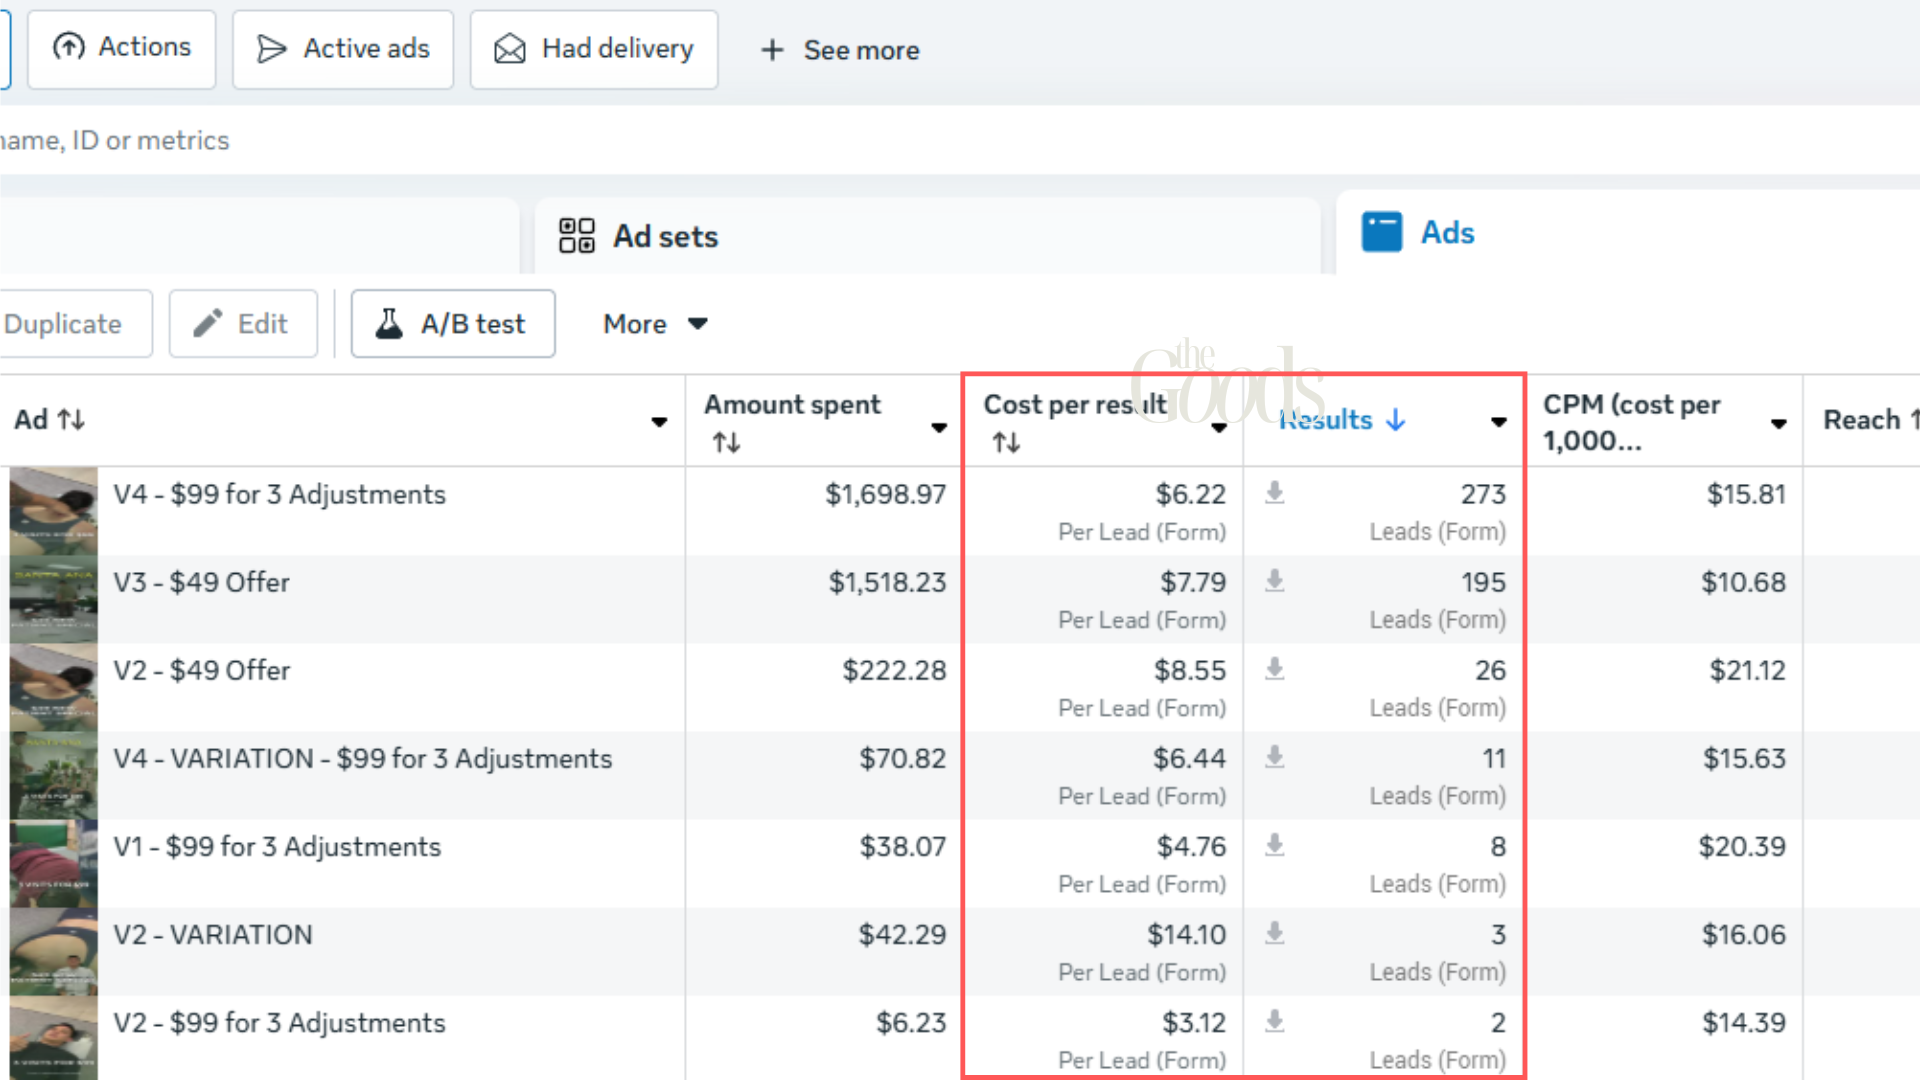This screenshot has height=1080, width=1920.
Task: Sort by the Ad column arrows
Action: click(71, 420)
